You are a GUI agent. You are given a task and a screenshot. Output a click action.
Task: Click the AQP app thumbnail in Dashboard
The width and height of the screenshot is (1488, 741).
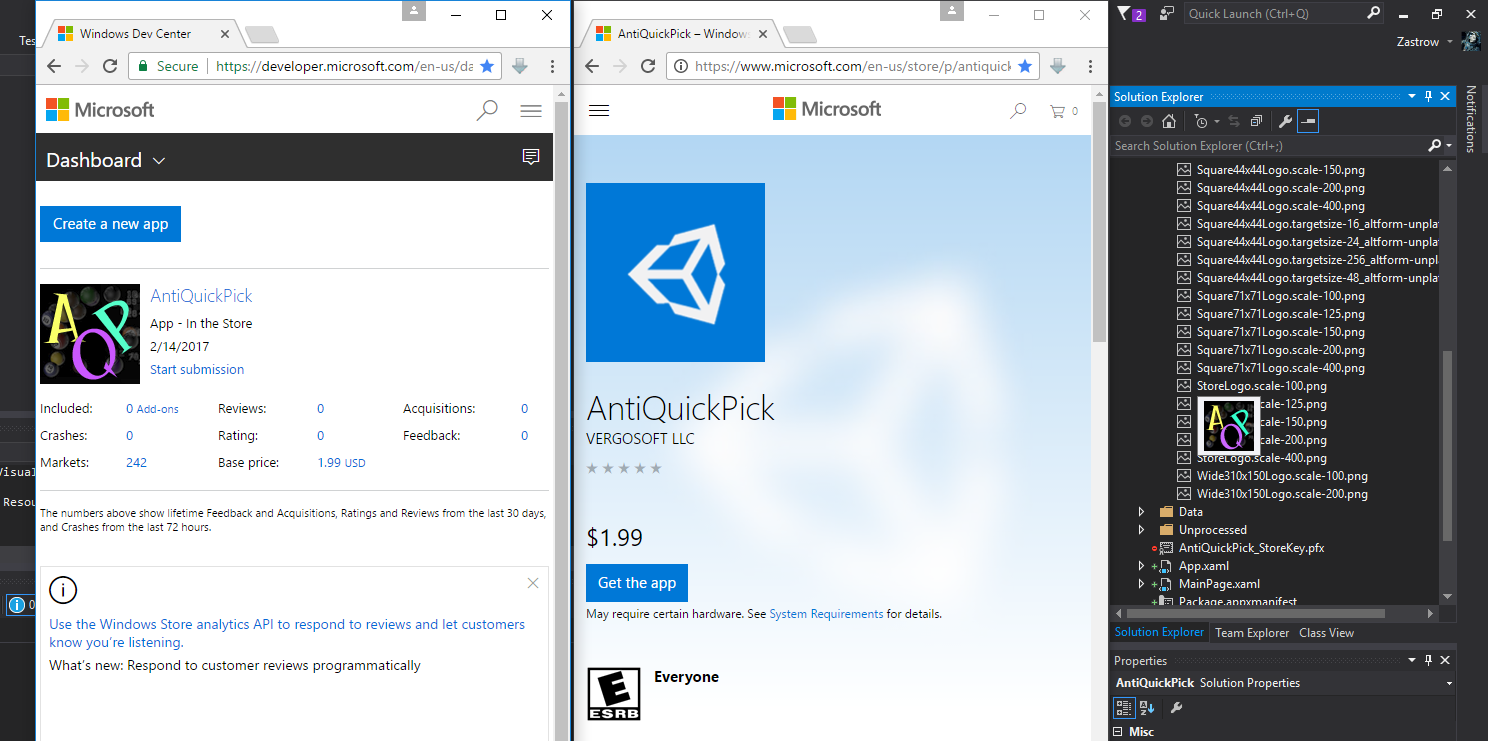[90, 334]
